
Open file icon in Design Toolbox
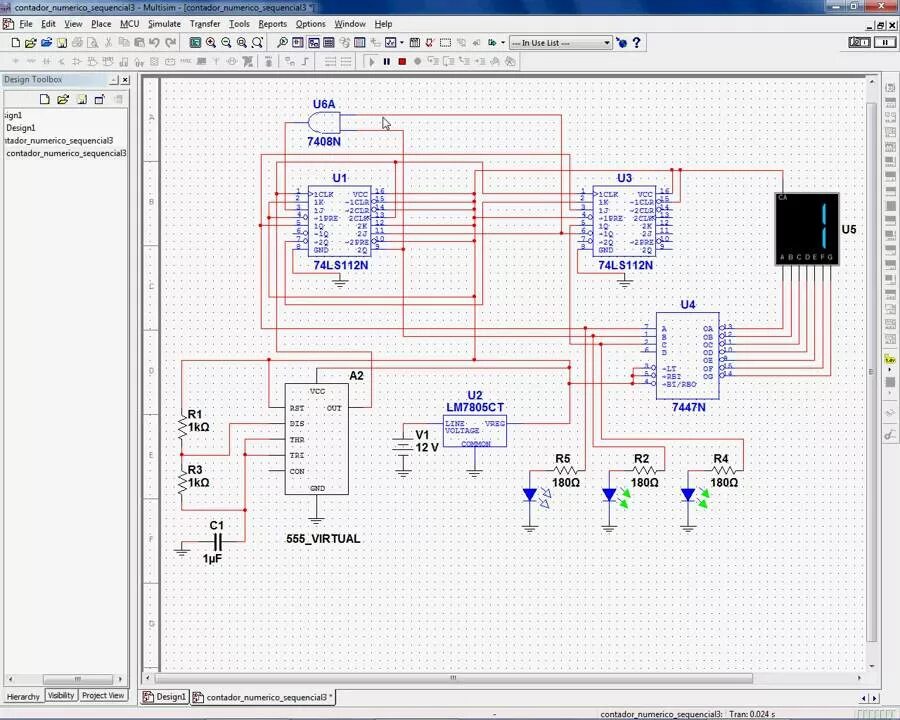[63, 99]
